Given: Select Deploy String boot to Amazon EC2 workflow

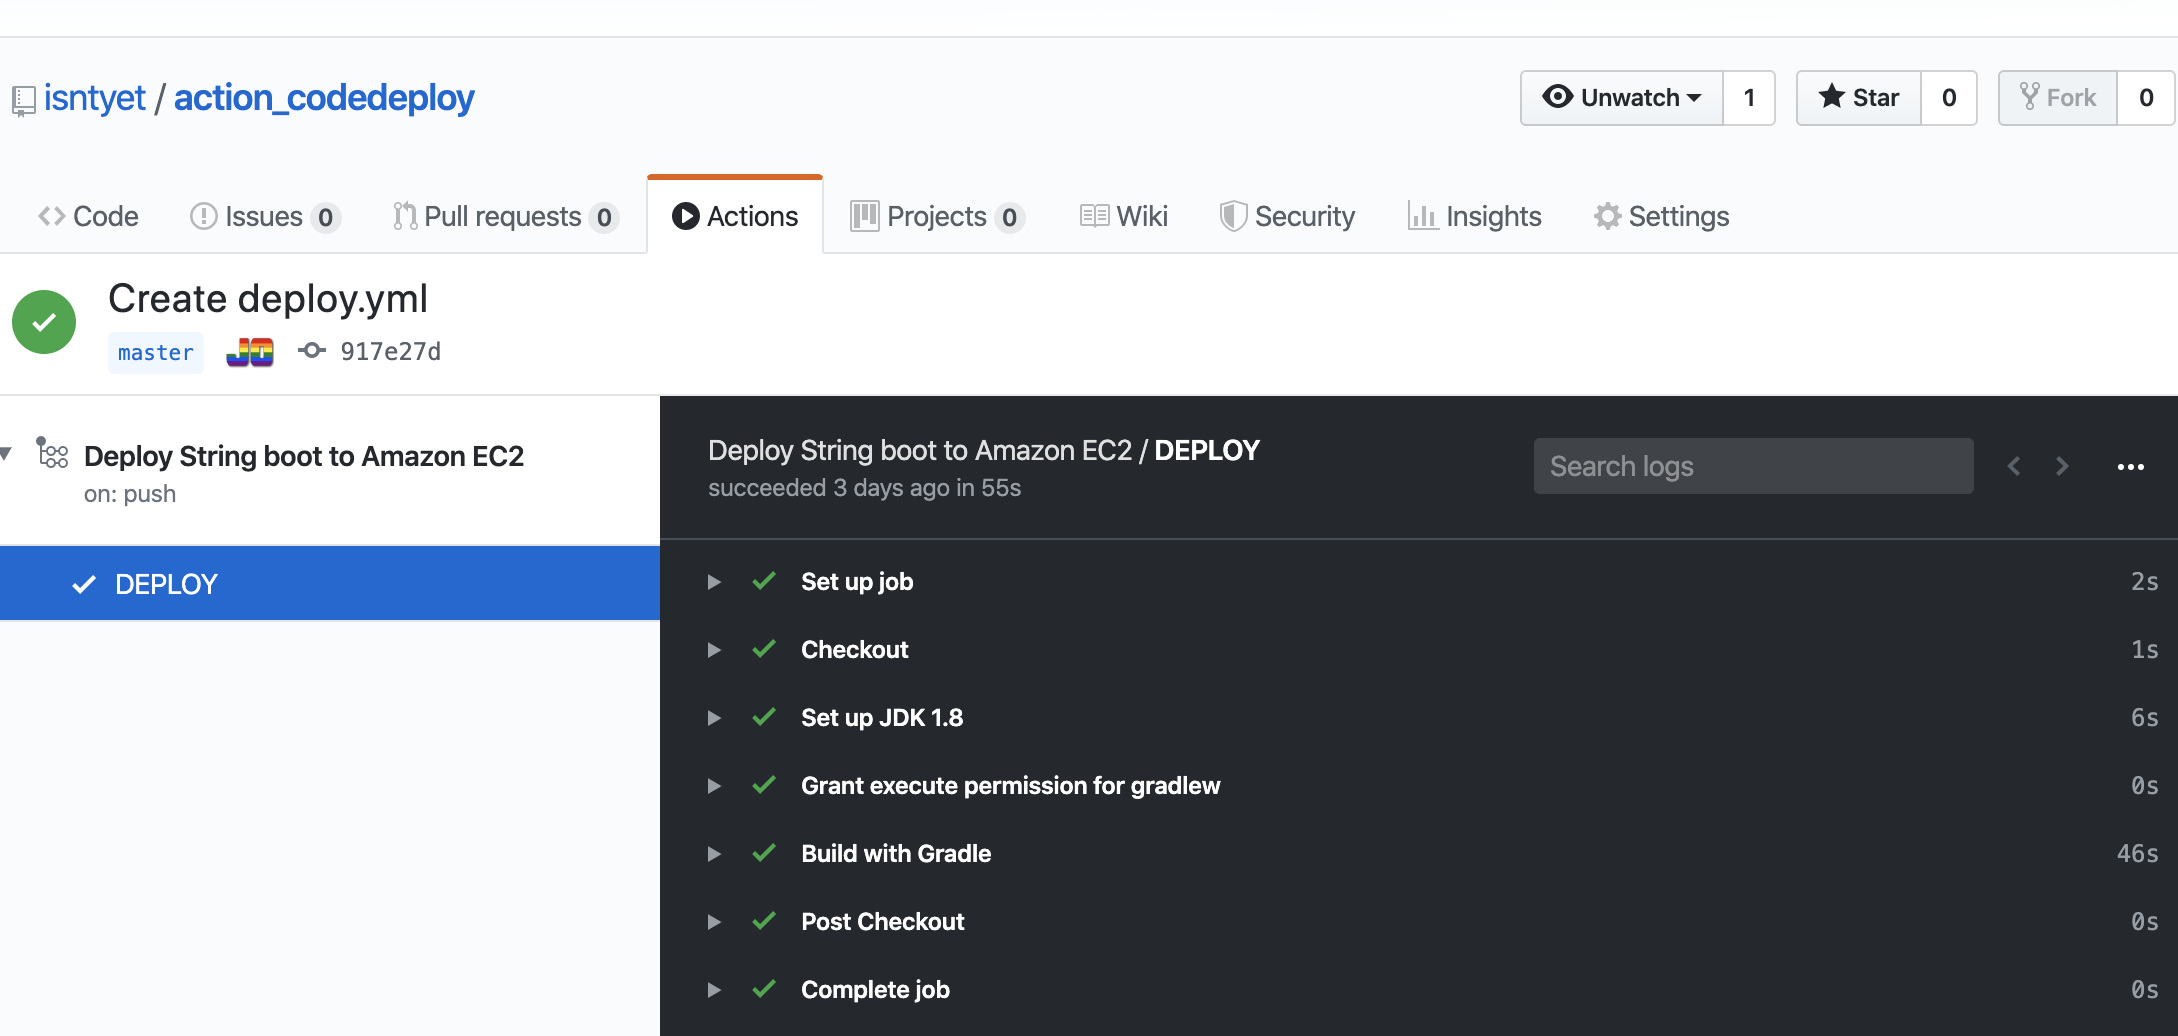Looking at the screenshot, I should coord(304,456).
